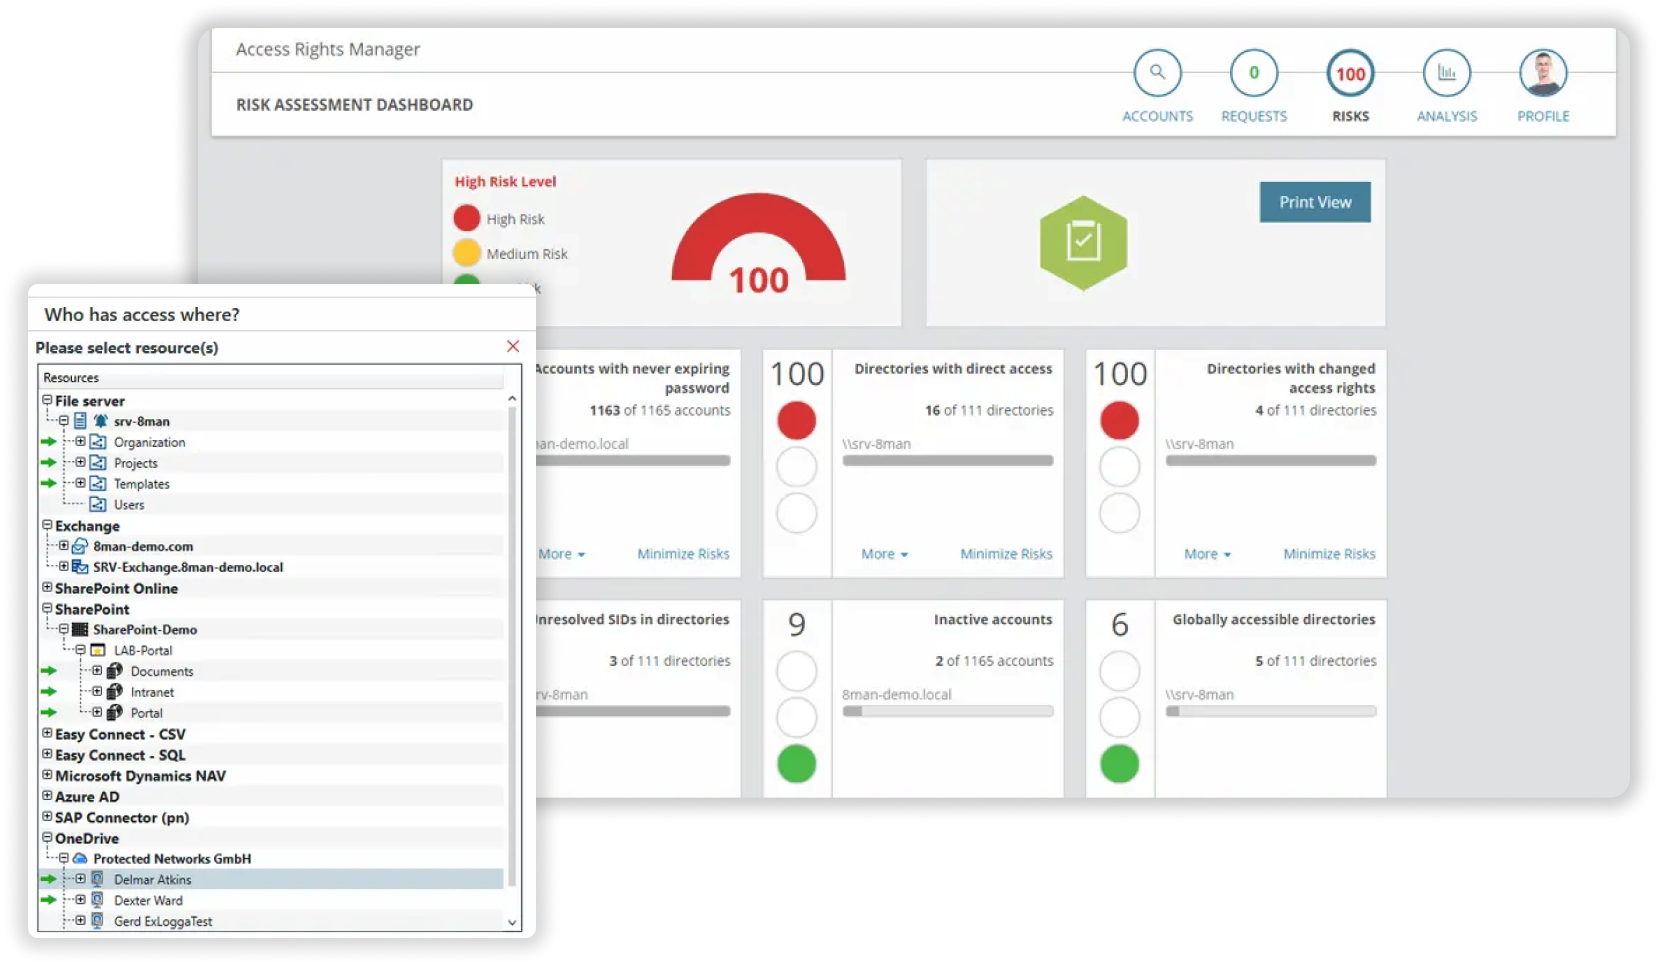Click the LAB-Portal icon
The image size is (1658, 966).
tap(98, 650)
